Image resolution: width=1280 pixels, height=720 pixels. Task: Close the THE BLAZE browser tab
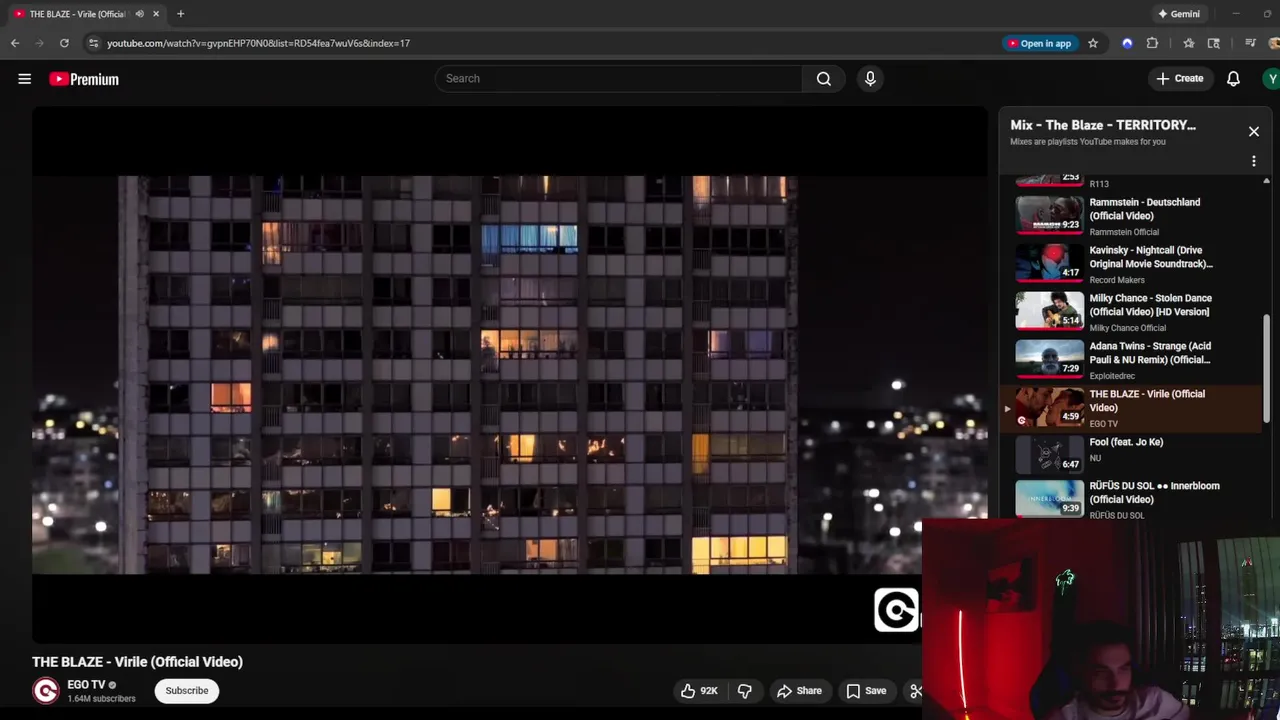tap(156, 14)
